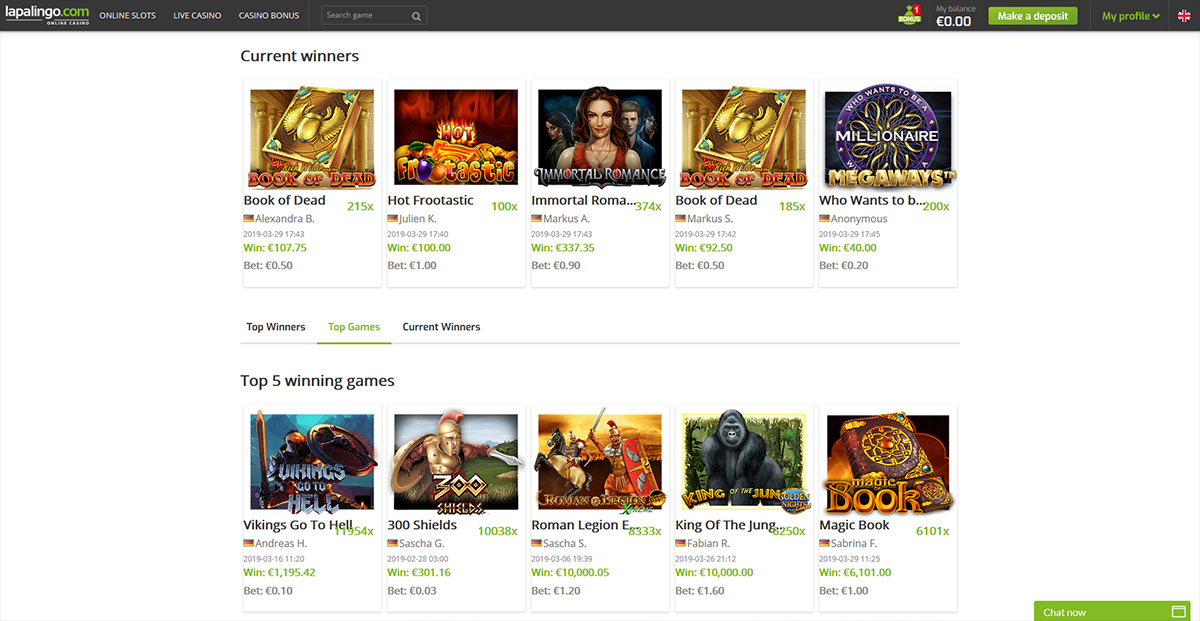
Task: Click 300 Shields title link
Action: tap(422, 525)
